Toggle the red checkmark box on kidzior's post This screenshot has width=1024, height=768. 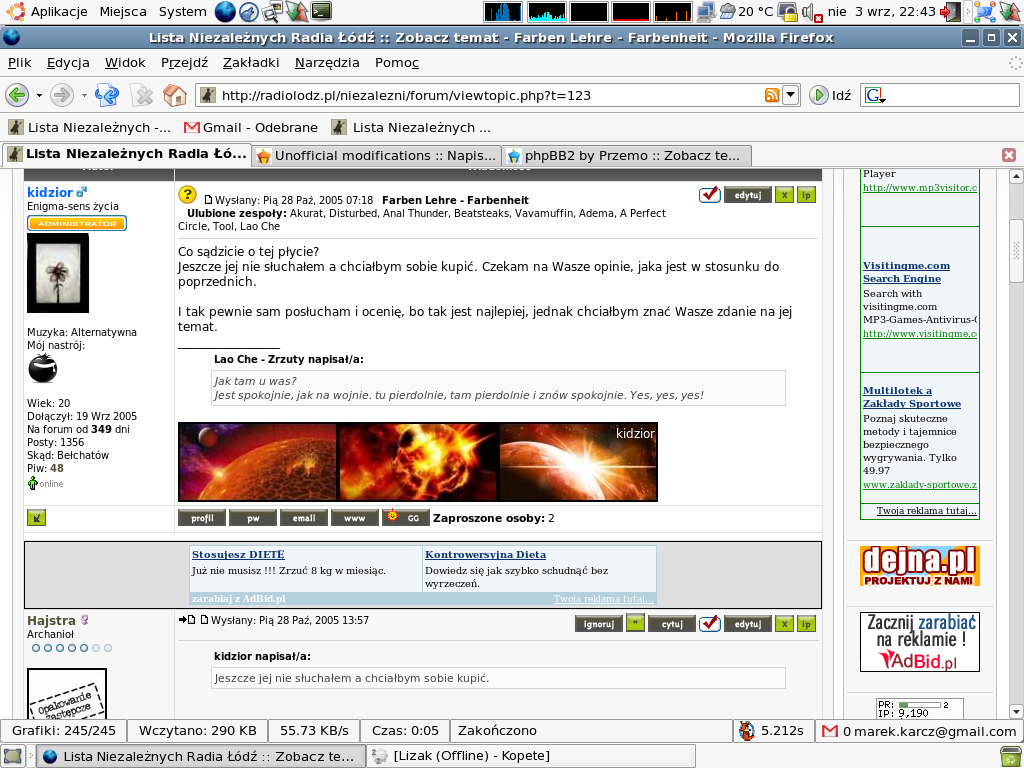(710, 195)
